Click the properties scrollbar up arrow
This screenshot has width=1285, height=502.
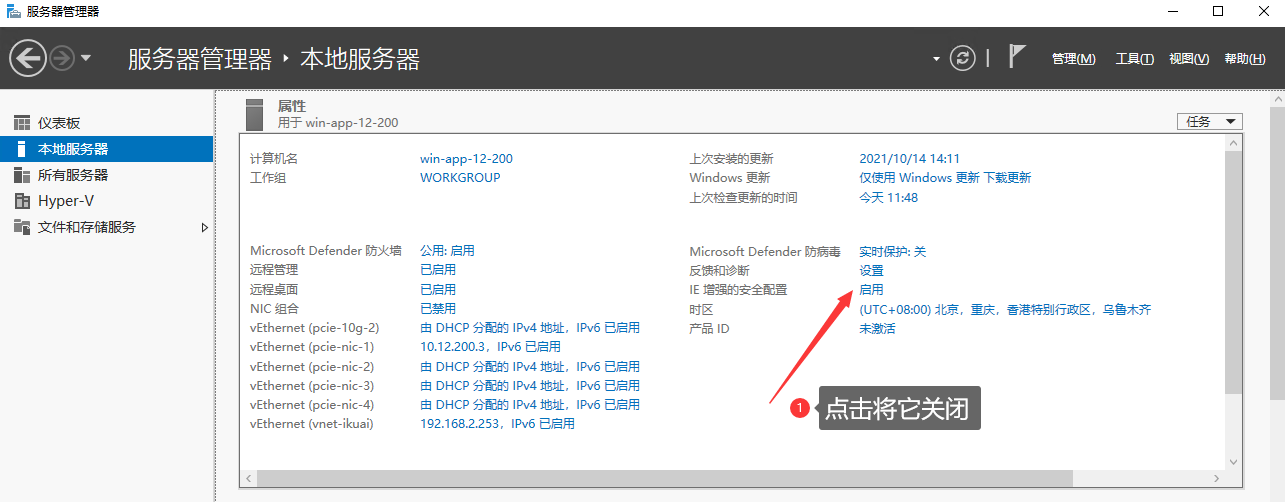(1233, 144)
